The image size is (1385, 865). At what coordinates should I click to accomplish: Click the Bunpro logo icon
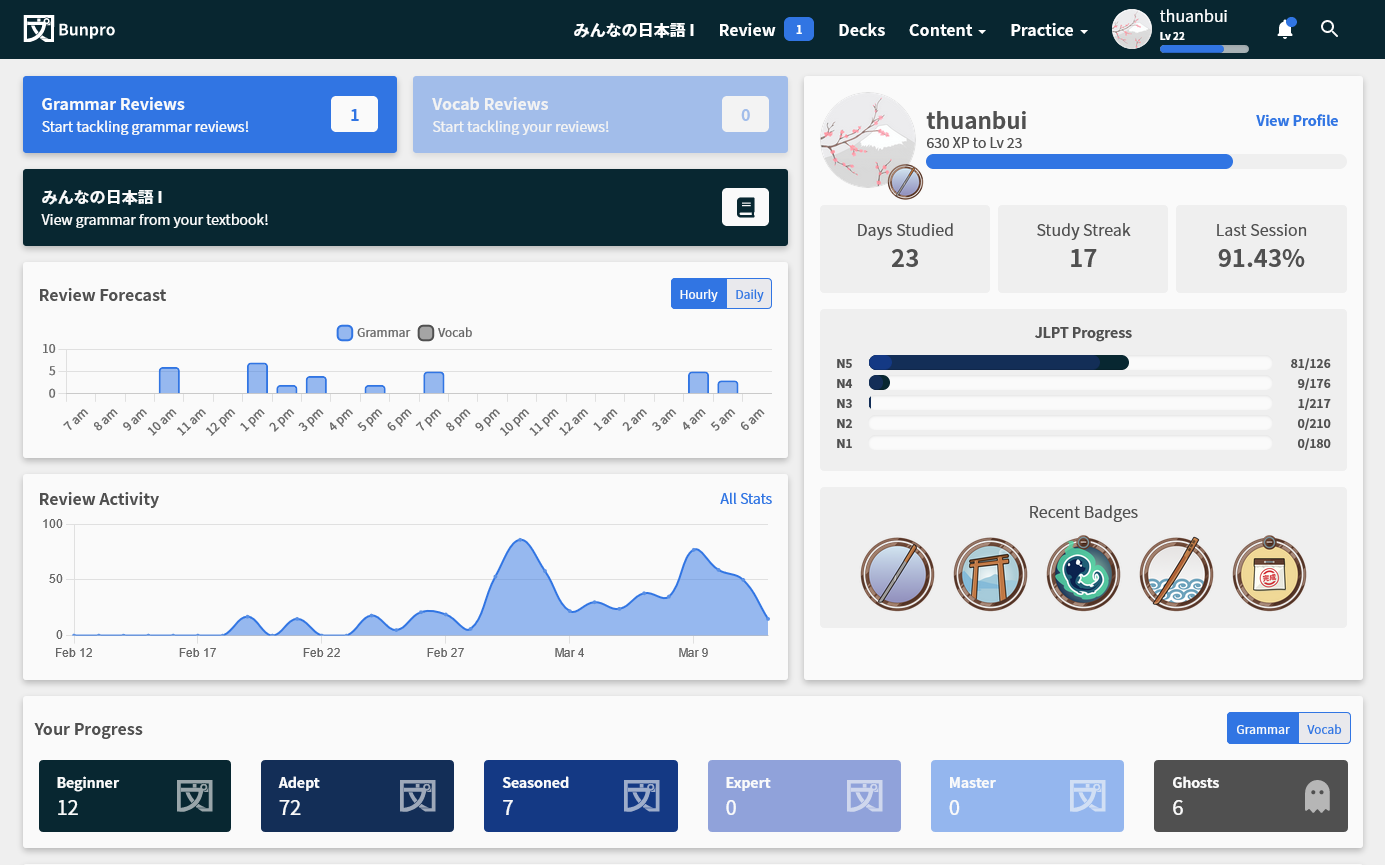(x=38, y=29)
